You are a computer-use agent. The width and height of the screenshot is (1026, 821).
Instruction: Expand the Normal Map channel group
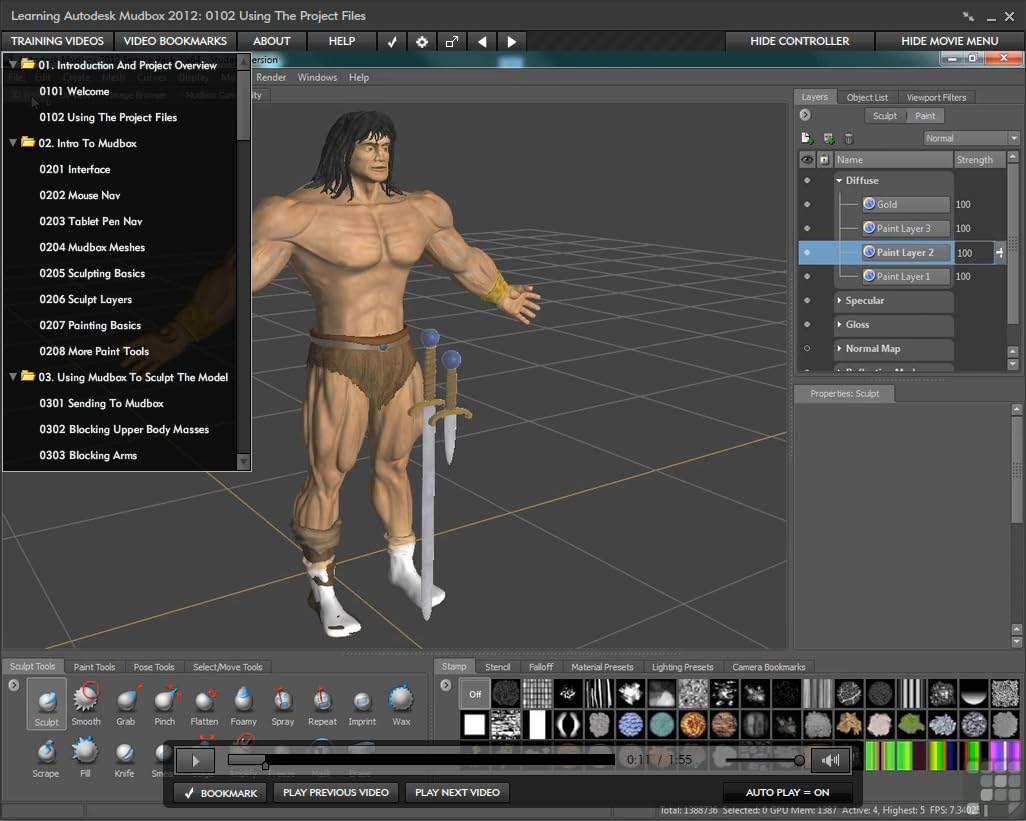(839, 349)
